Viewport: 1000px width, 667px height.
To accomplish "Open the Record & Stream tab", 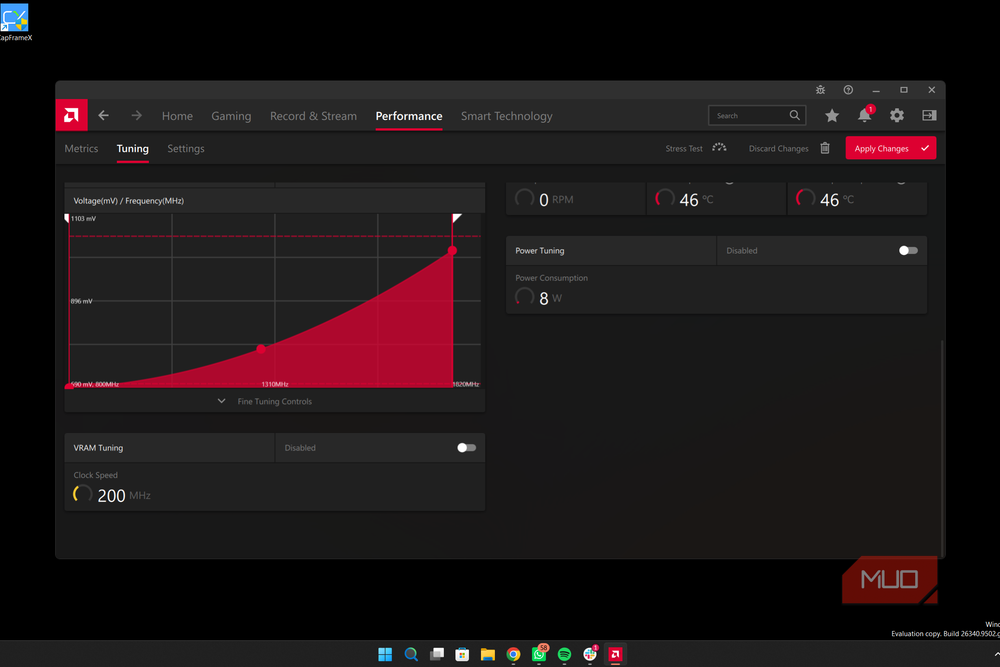I will [313, 116].
